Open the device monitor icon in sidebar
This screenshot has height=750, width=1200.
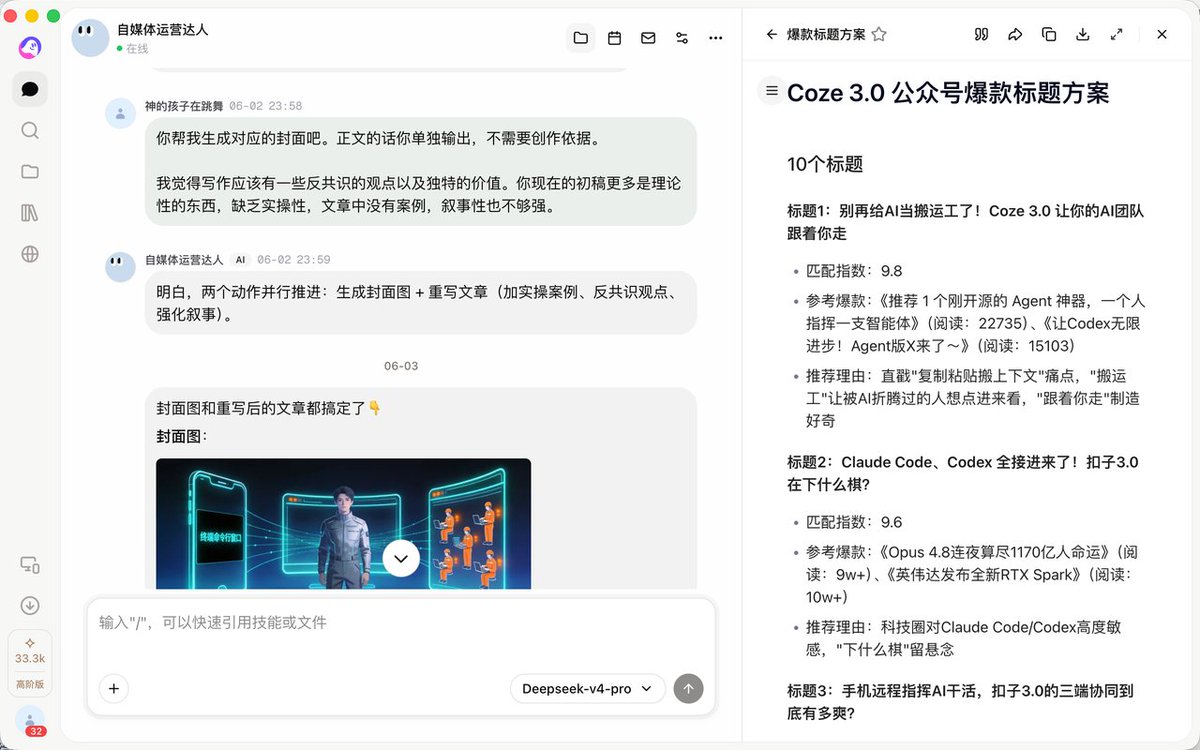click(30, 565)
